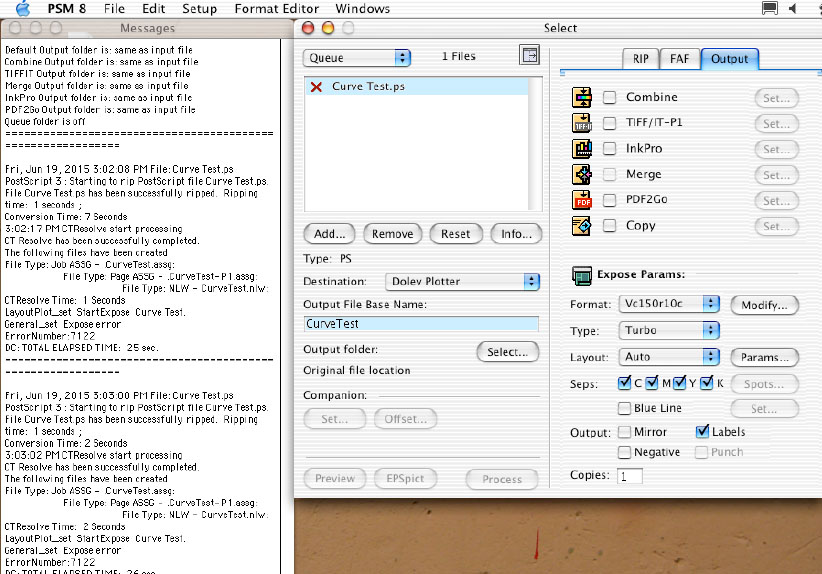The height and width of the screenshot is (574, 822).
Task: Click the volume speaker icon
Action: [793, 8]
